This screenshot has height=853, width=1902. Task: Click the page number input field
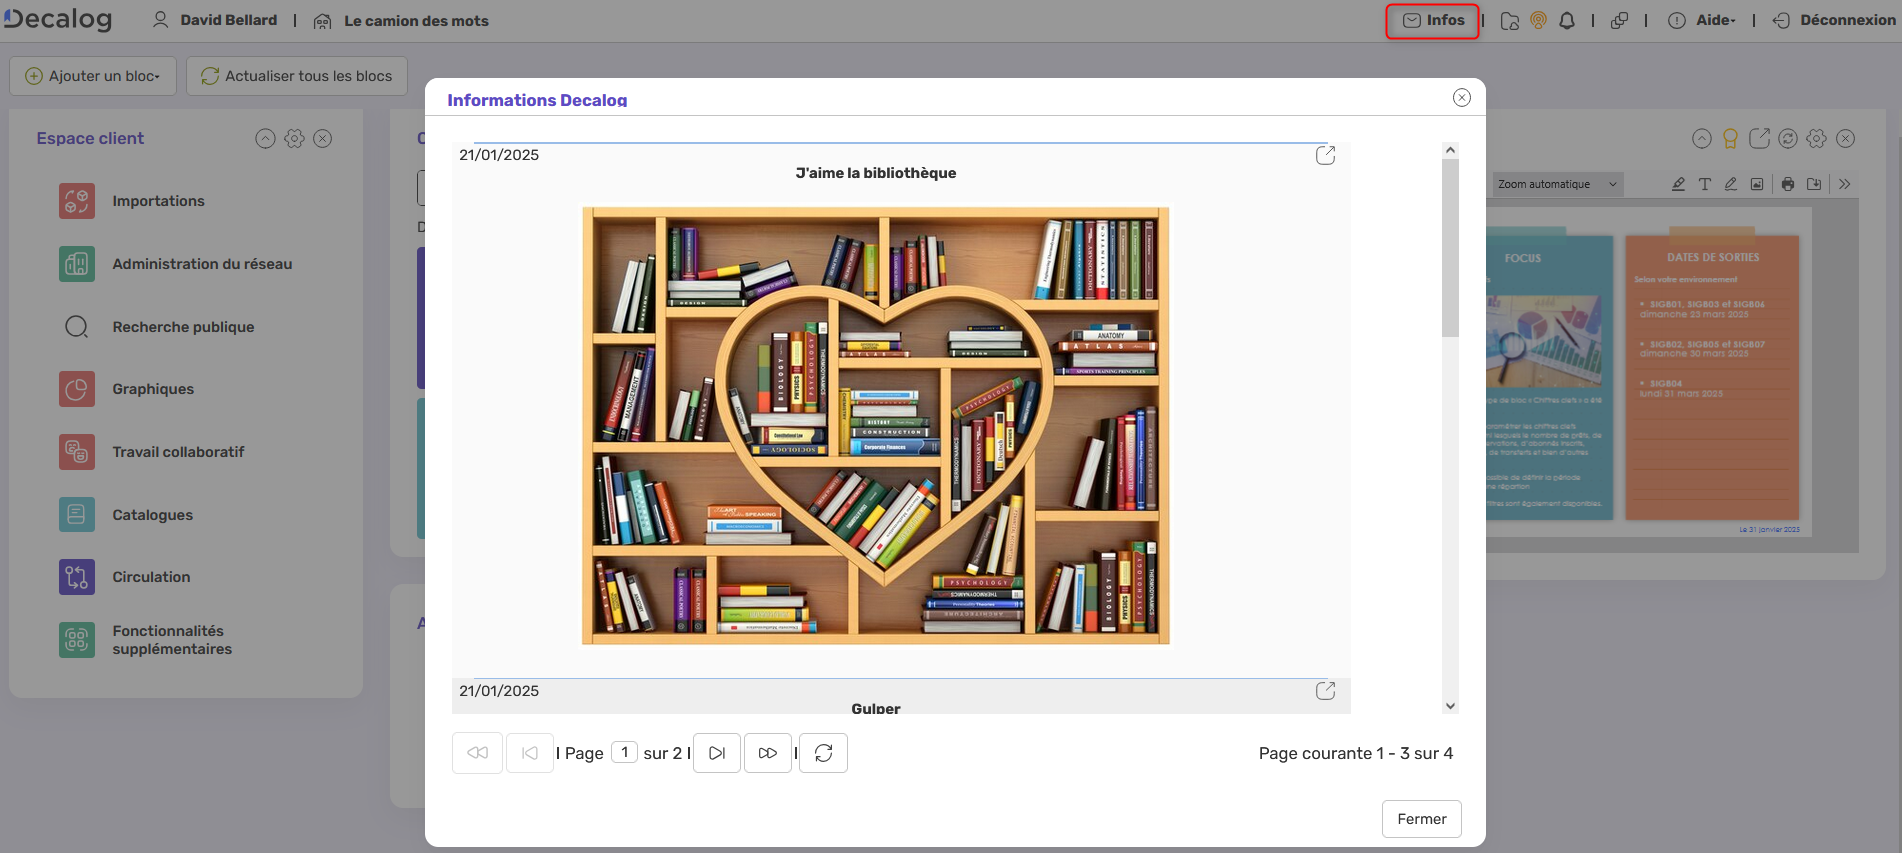[x=624, y=752]
